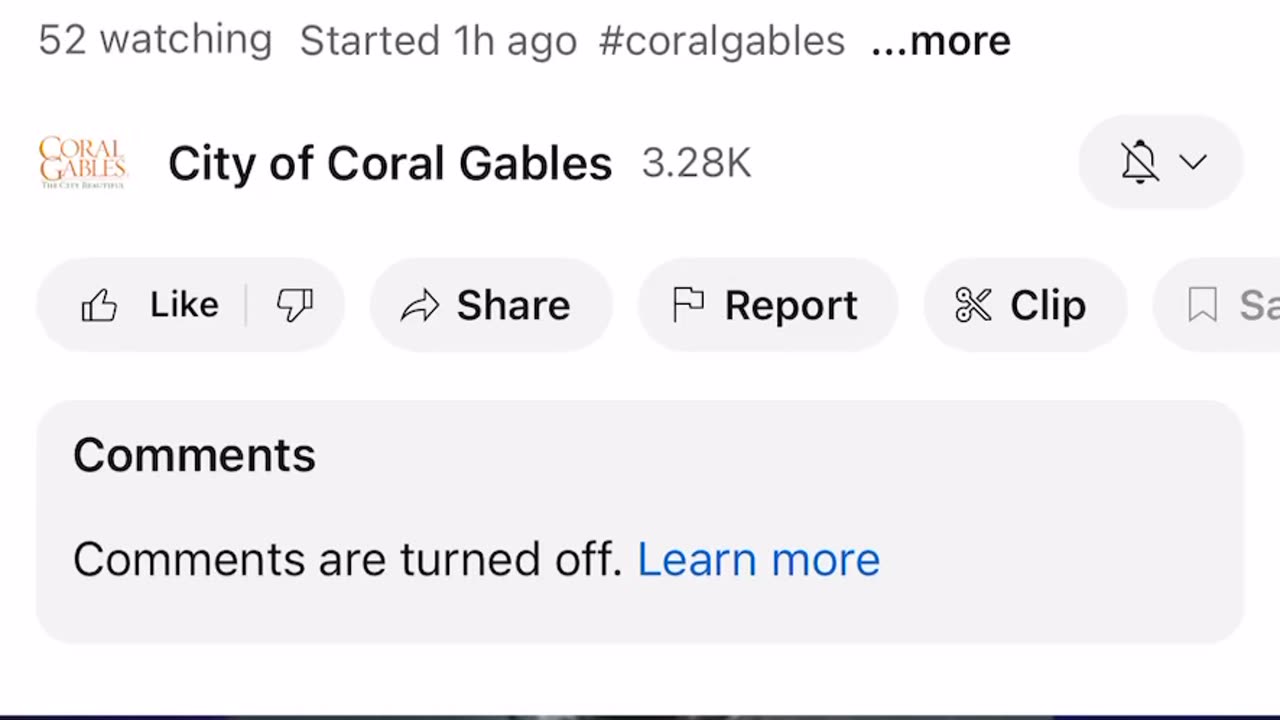This screenshot has height=720, width=1280.
Task: Click the 3.28K subscriber count
Action: click(696, 163)
